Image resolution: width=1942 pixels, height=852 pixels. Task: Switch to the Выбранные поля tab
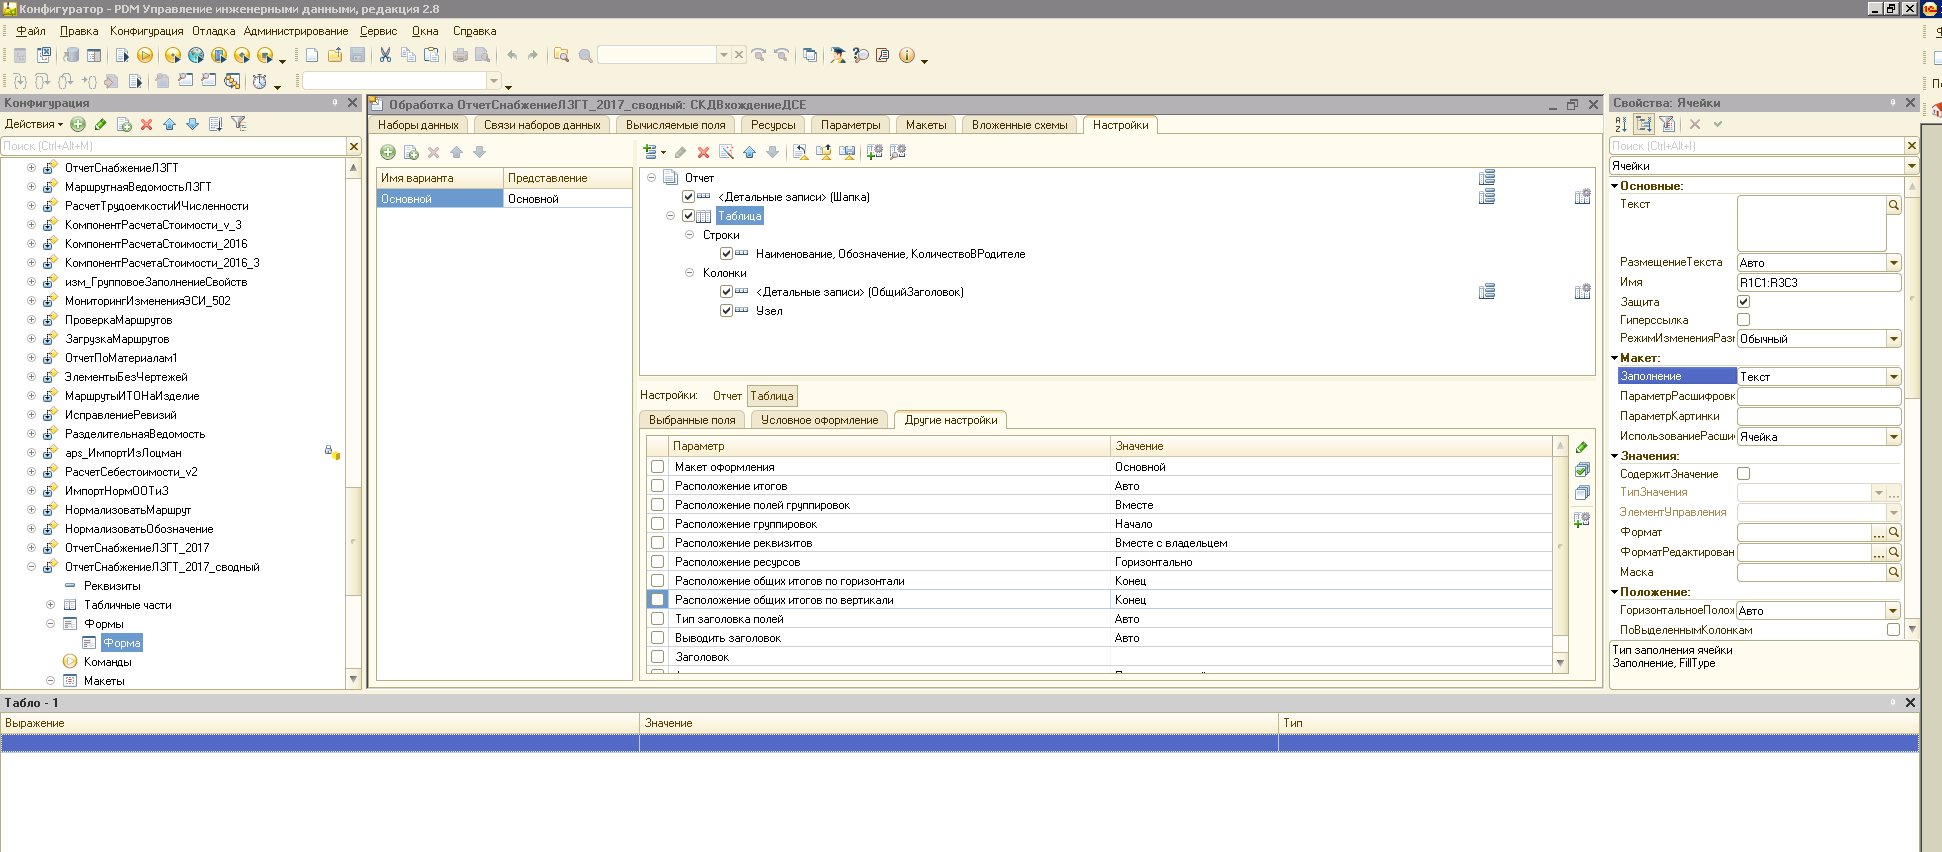tap(692, 420)
